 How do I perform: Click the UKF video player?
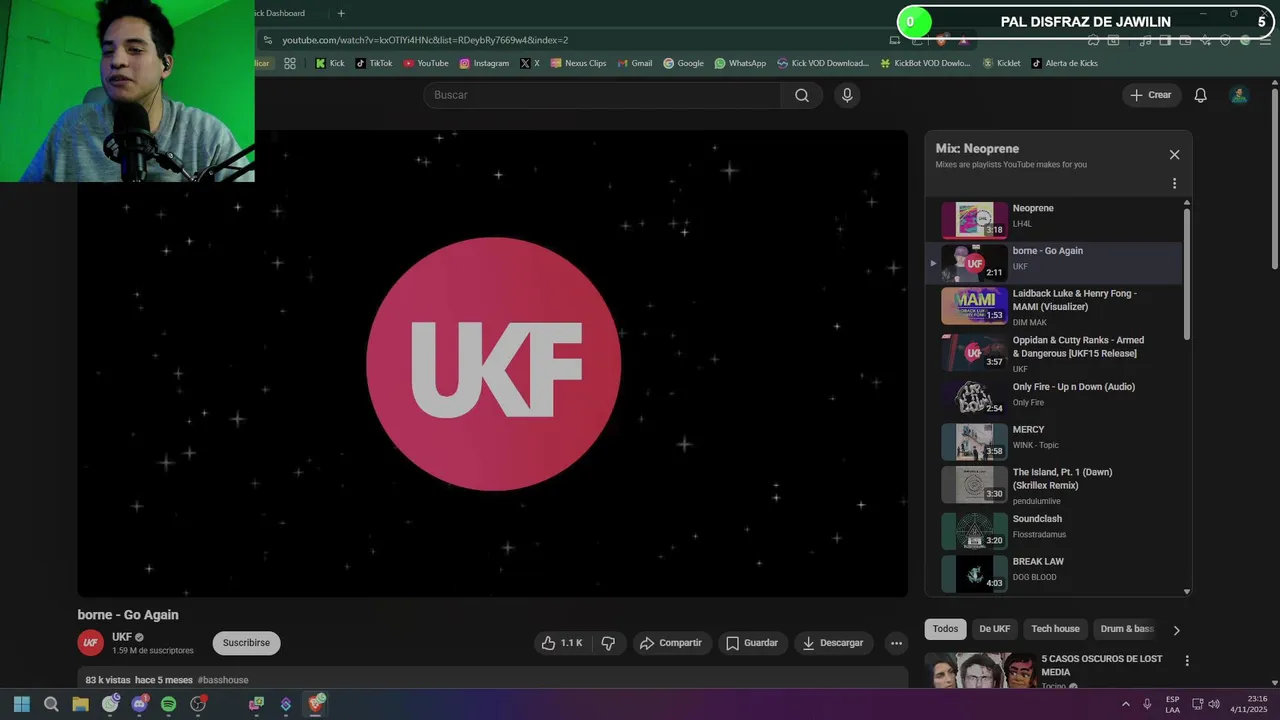tap(493, 364)
